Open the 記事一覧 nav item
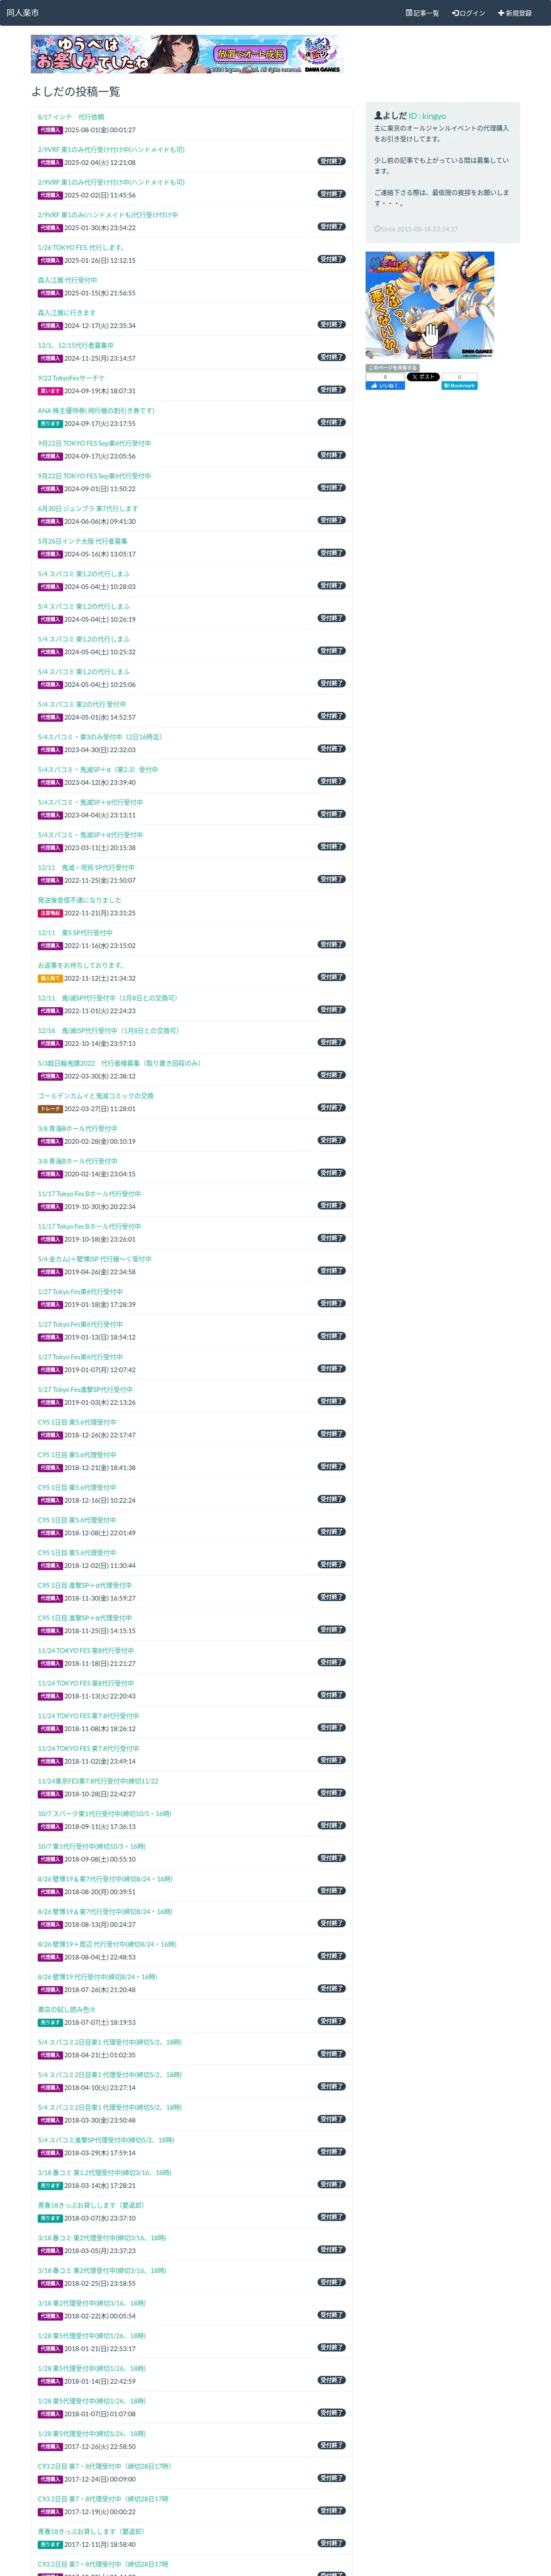 pos(422,13)
